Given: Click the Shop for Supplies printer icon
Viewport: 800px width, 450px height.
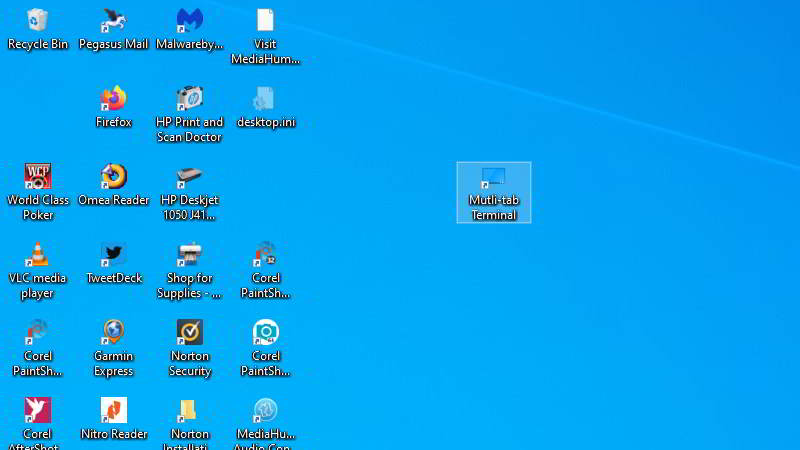Looking at the screenshot, I should [x=189, y=254].
